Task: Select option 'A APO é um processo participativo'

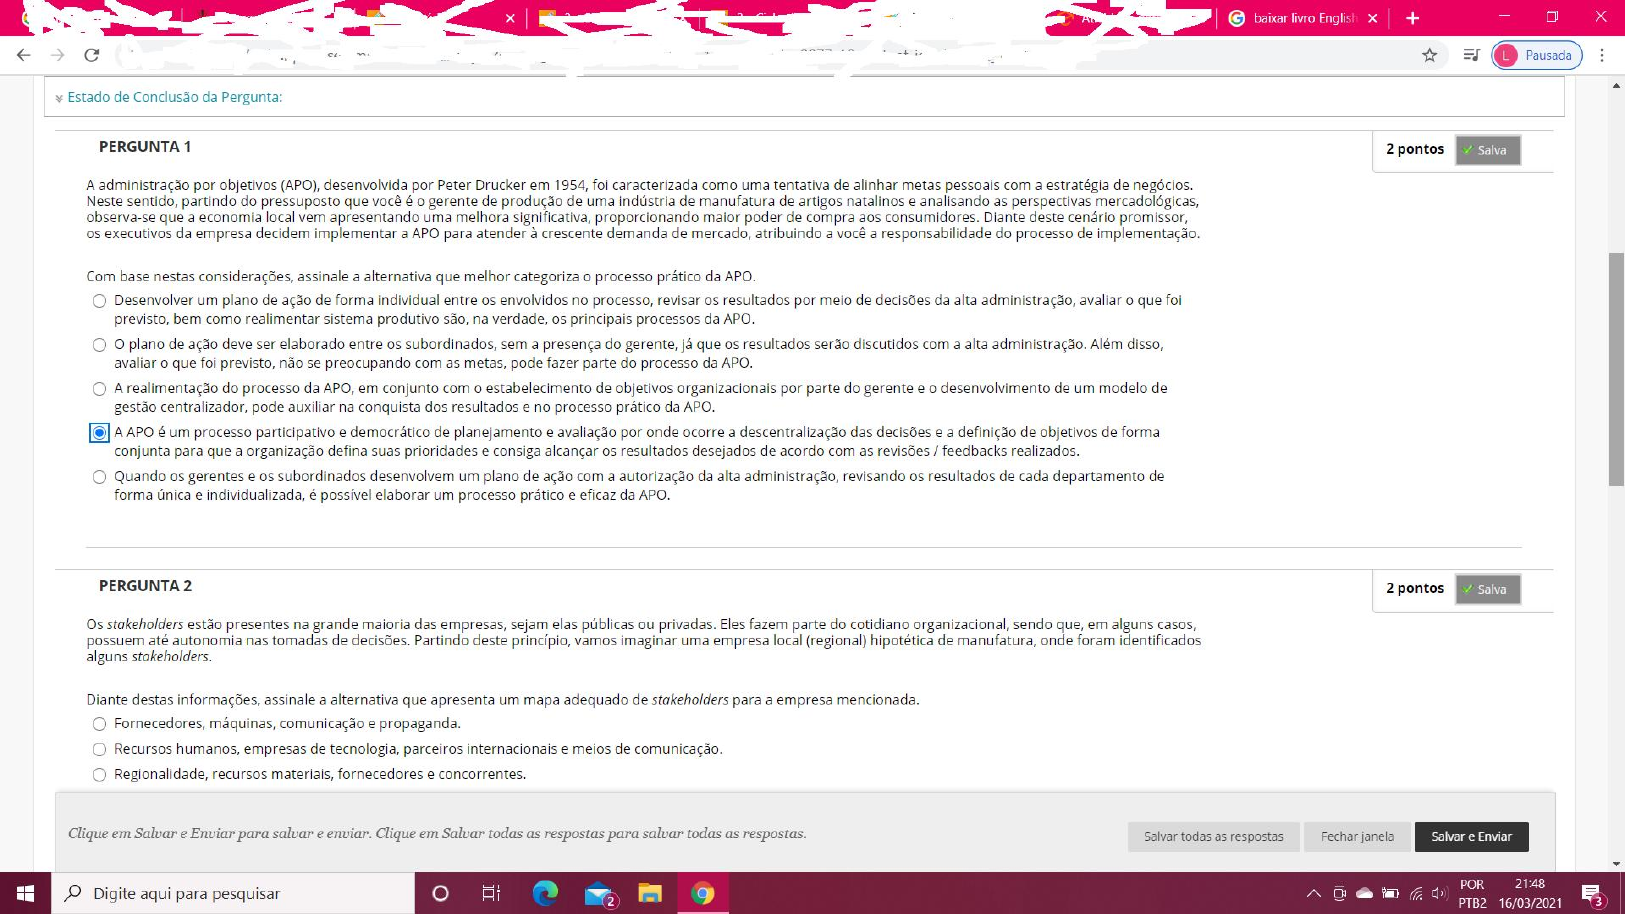Action: (x=99, y=433)
